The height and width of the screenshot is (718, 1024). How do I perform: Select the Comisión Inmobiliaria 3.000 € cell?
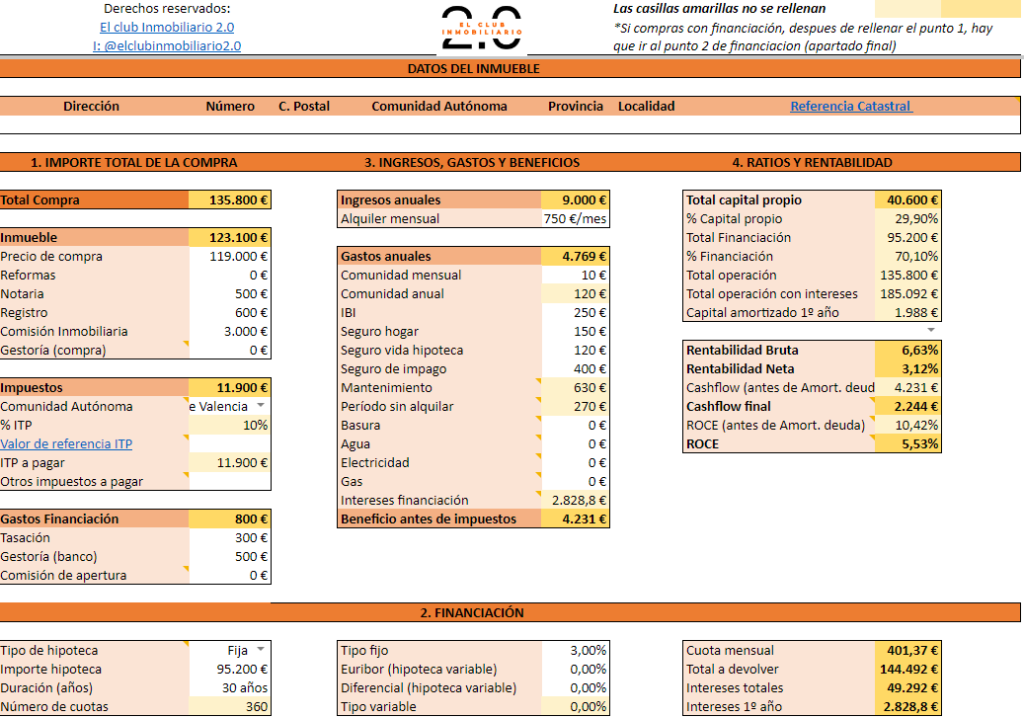pos(230,331)
